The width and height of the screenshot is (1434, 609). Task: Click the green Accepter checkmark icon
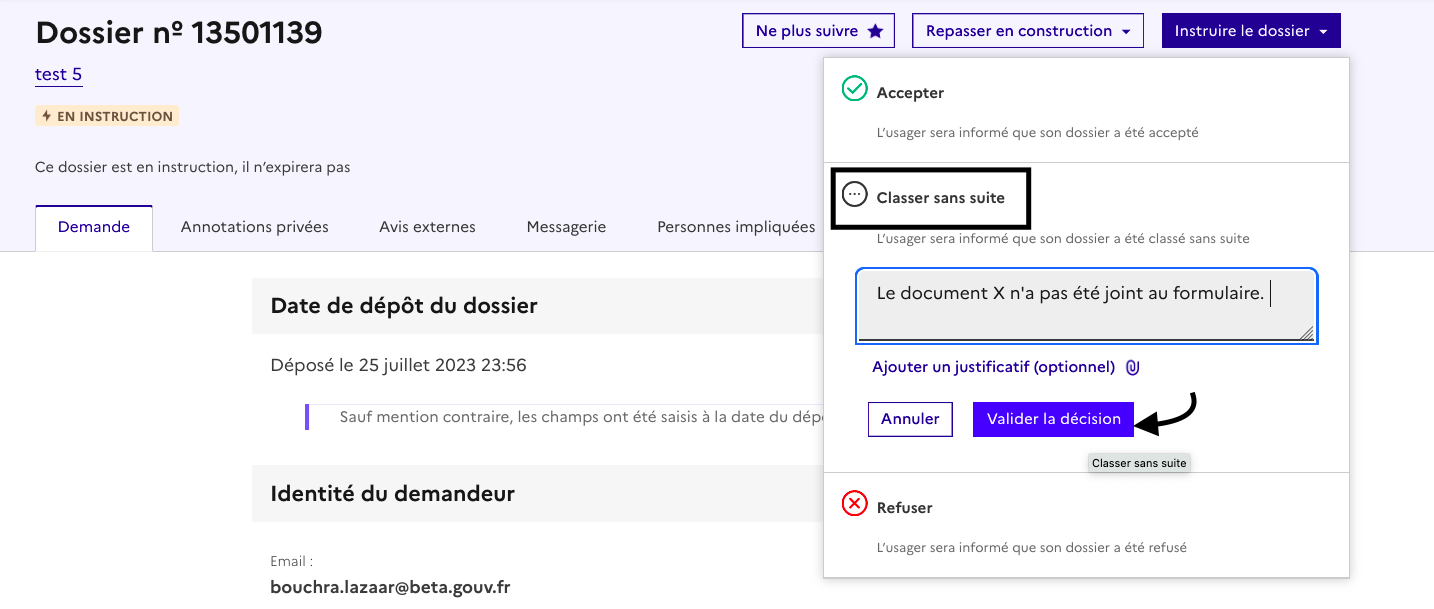point(854,89)
